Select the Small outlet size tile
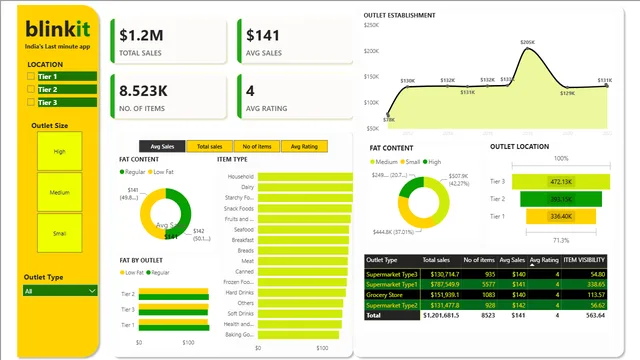This screenshot has width=640, height=360. point(60,233)
